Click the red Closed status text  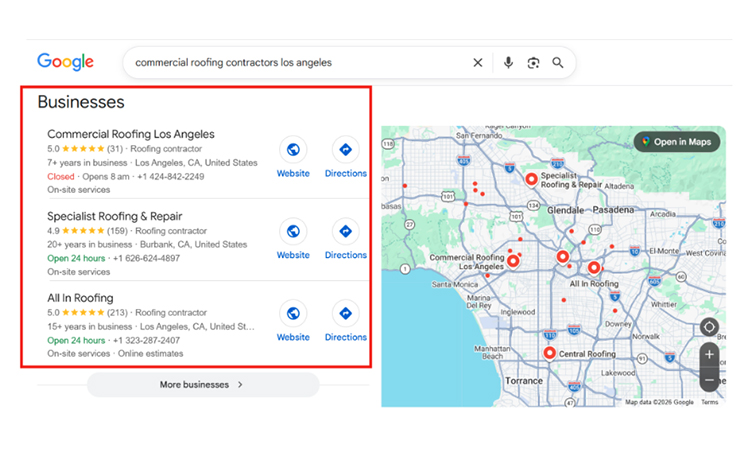[61, 177]
